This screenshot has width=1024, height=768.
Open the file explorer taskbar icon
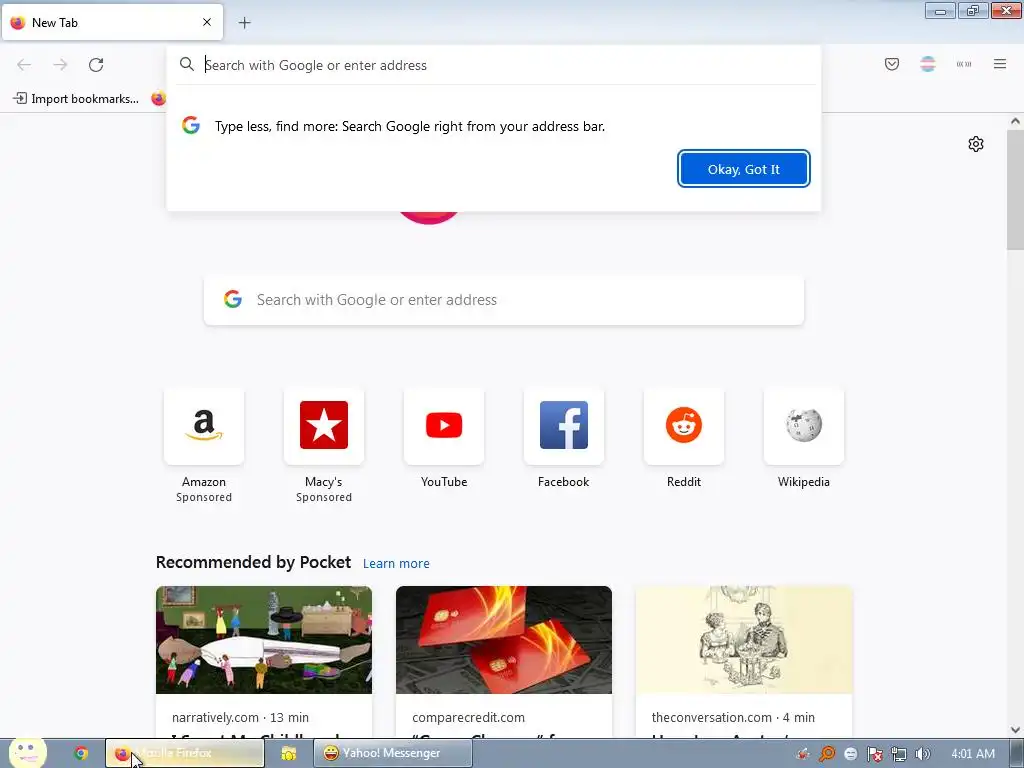289,753
